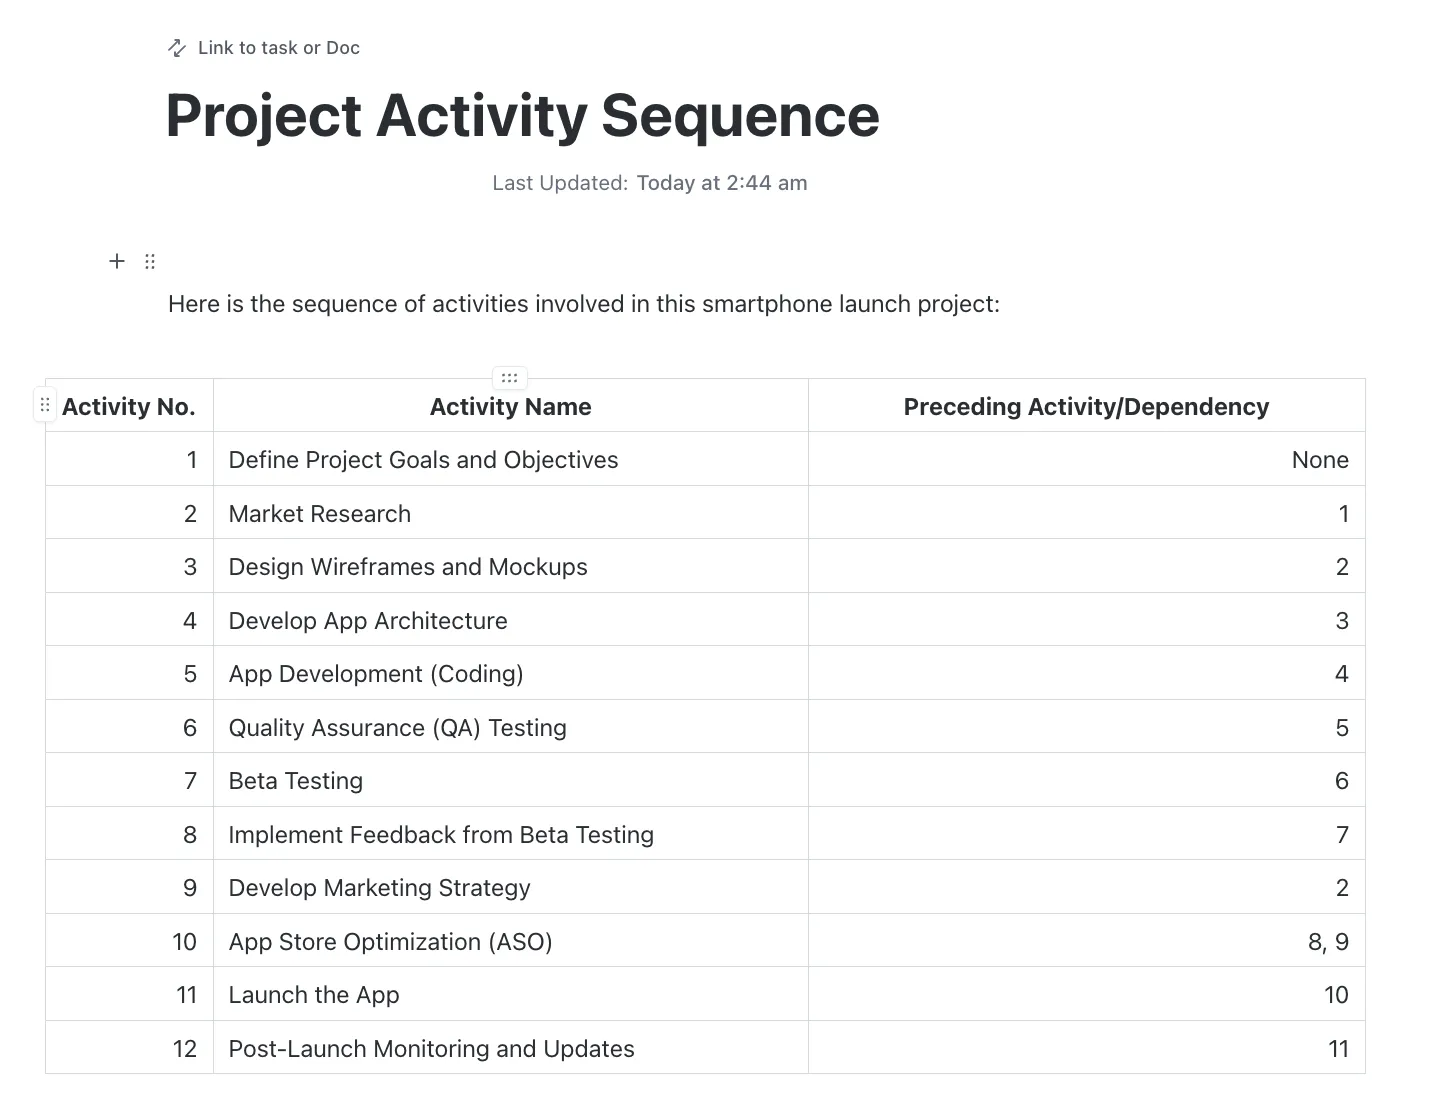Select the 'Launch the App' cell
1432x1098 pixels.
pyautogui.click(x=511, y=994)
